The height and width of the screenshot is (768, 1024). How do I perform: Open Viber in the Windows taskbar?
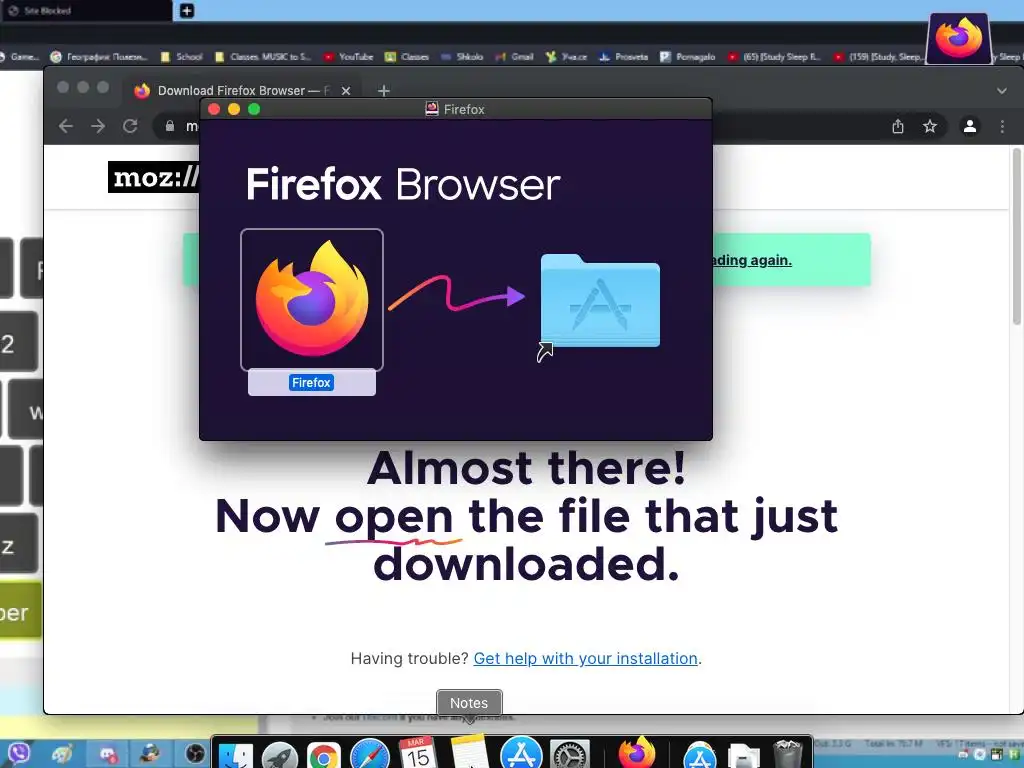tap(20, 754)
